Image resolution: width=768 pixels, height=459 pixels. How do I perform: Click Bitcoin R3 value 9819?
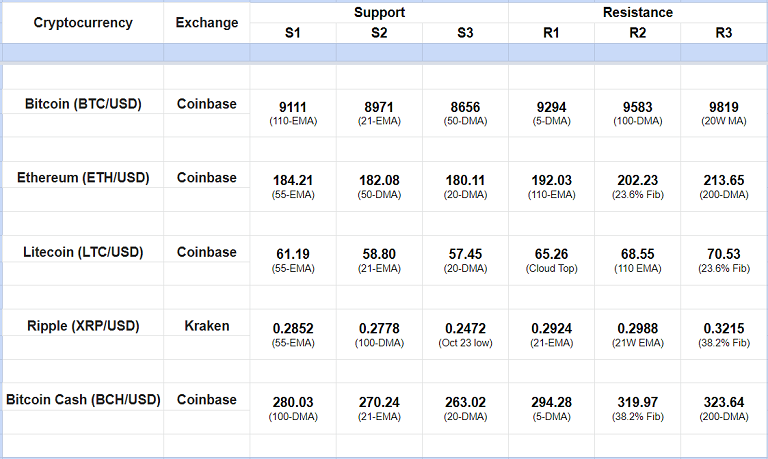(x=724, y=104)
